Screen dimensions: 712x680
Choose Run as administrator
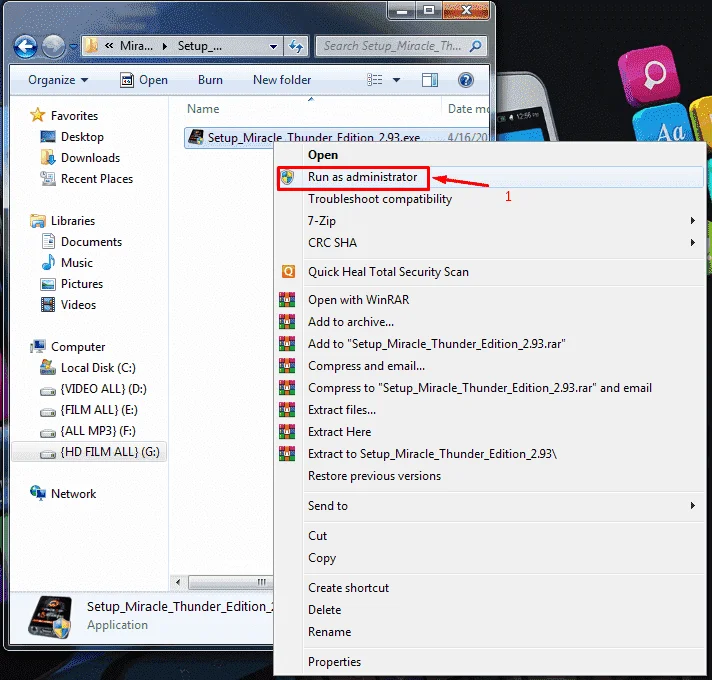pyautogui.click(x=490, y=177)
